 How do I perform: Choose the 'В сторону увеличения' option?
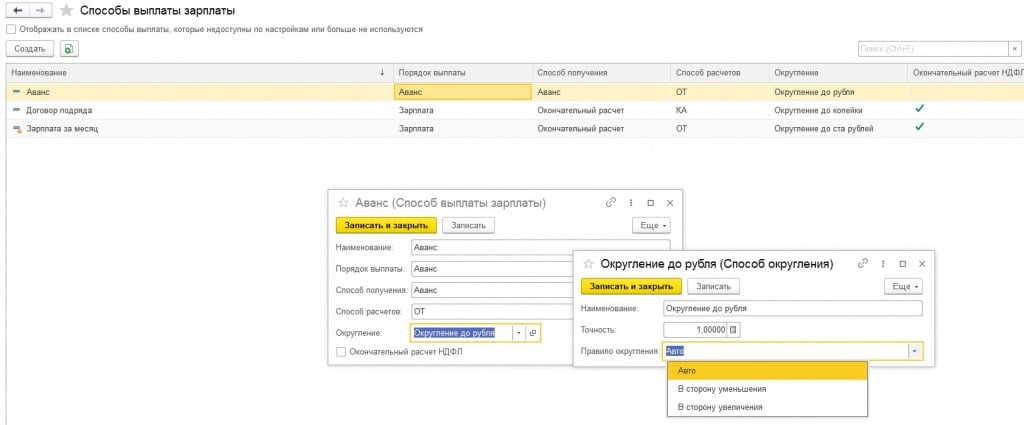coord(720,407)
